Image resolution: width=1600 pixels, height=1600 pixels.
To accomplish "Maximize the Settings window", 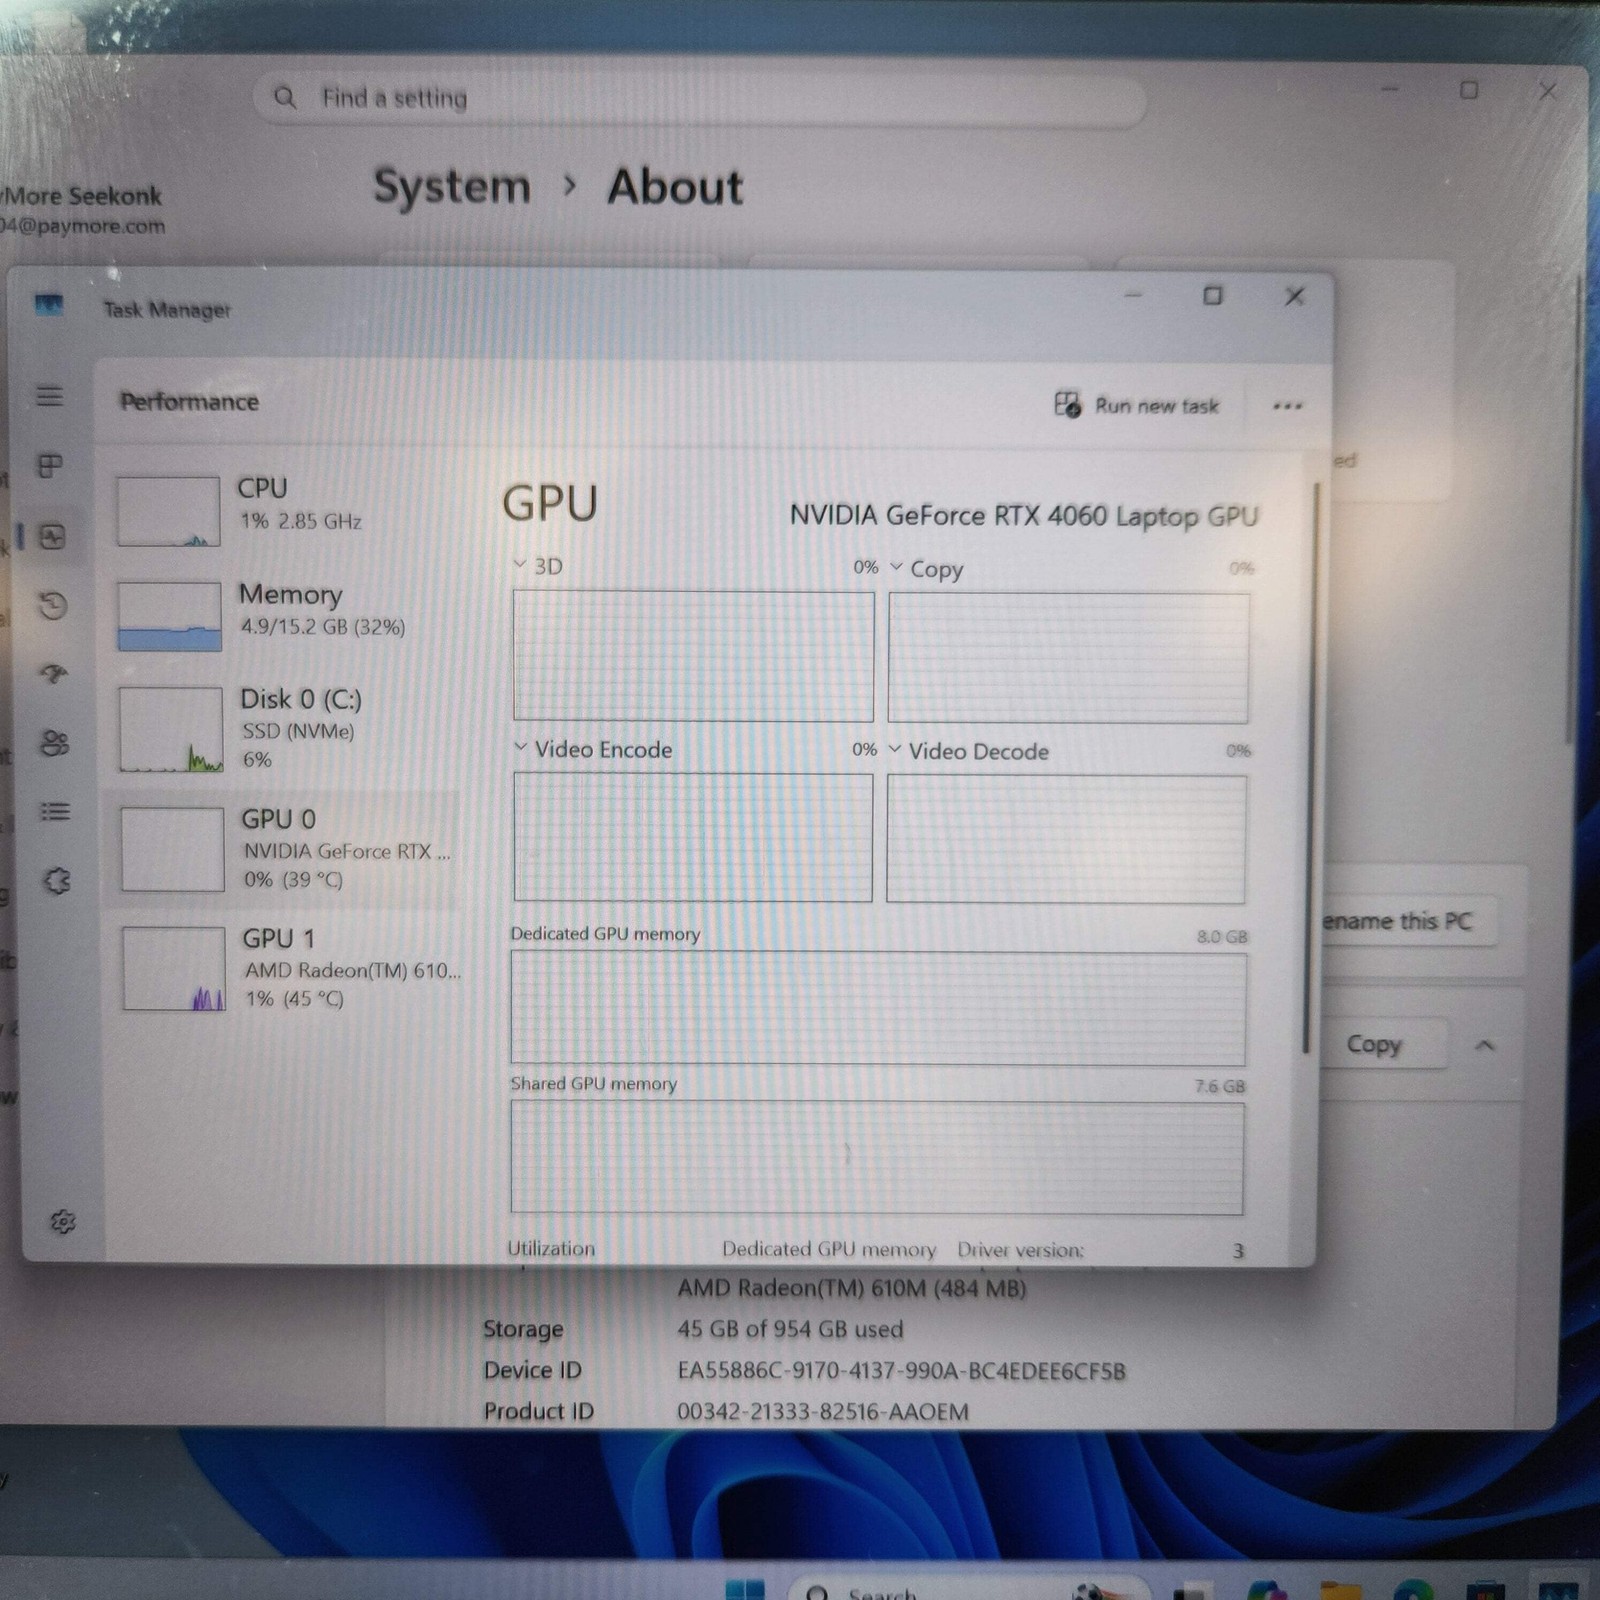I will pyautogui.click(x=1469, y=90).
